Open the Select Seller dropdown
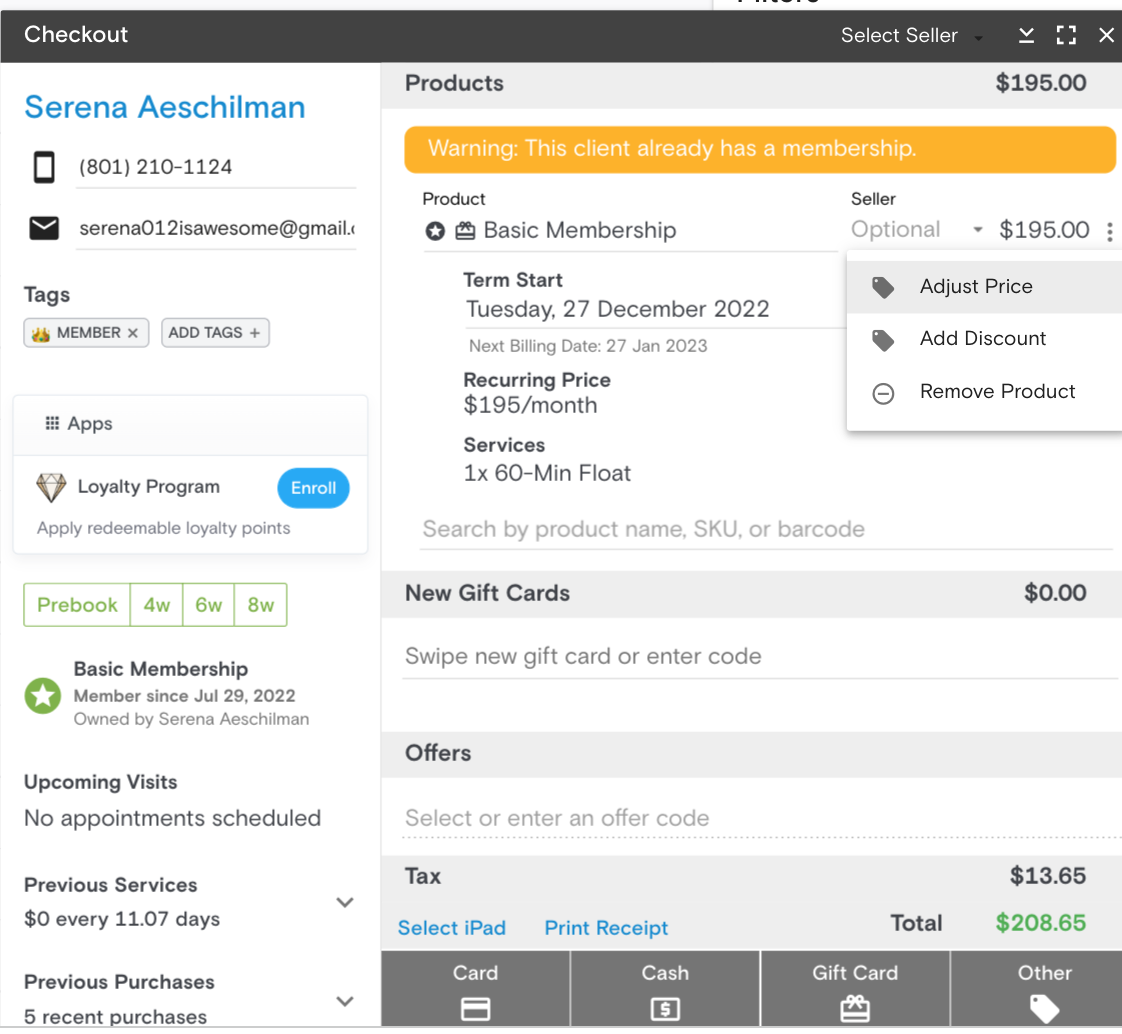1122x1034 pixels. click(x=911, y=36)
